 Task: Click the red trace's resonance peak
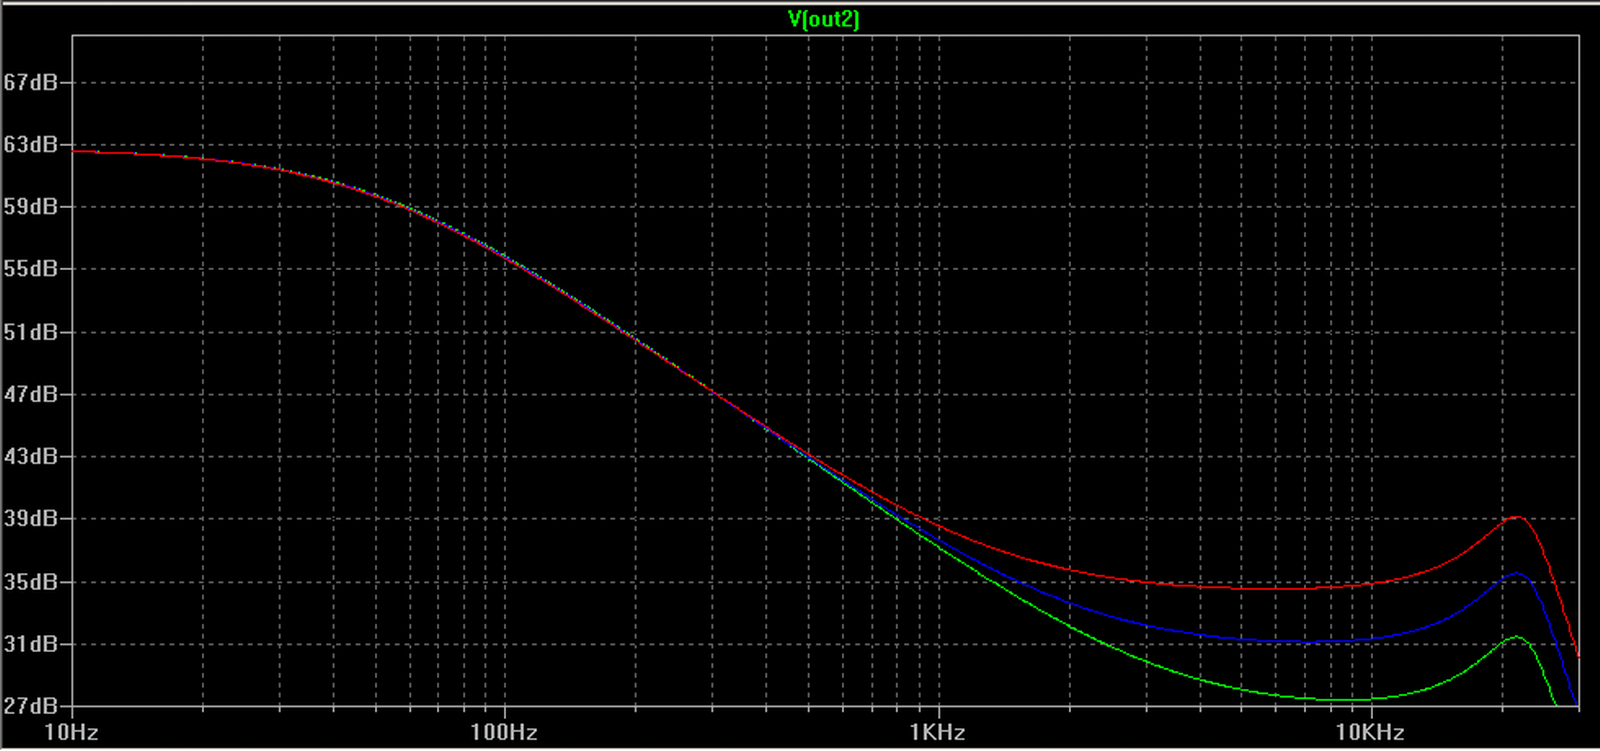(x=1517, y=517)
